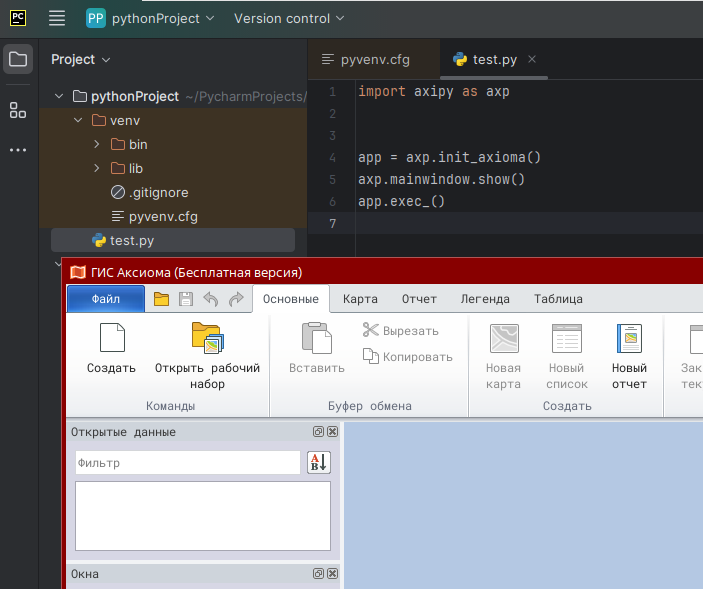Open the Version control dropdown
The height and width of the screenshot is (589, 703).
(288, 18)
